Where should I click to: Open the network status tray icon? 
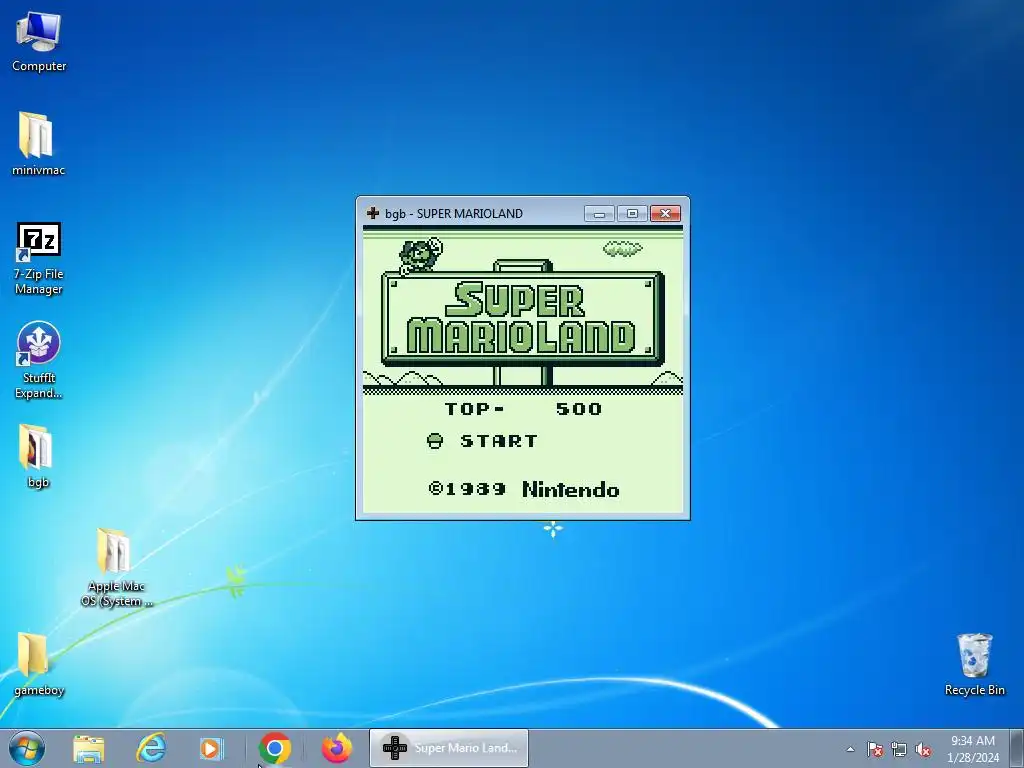click(x=899, y=749)
